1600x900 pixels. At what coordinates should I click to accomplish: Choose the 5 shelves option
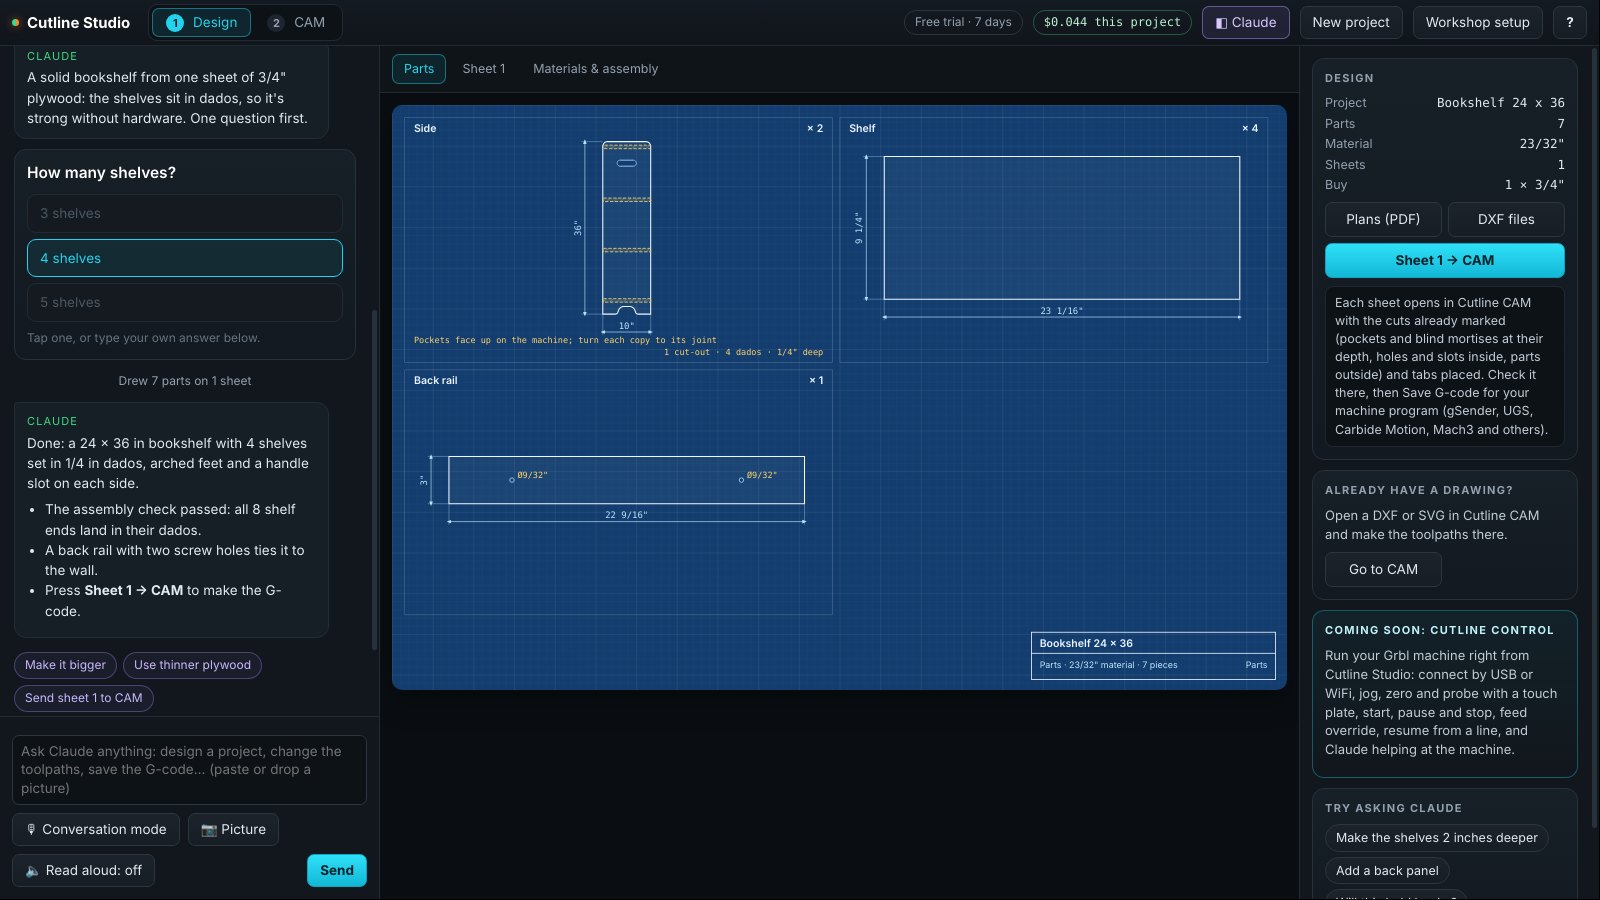185,302
